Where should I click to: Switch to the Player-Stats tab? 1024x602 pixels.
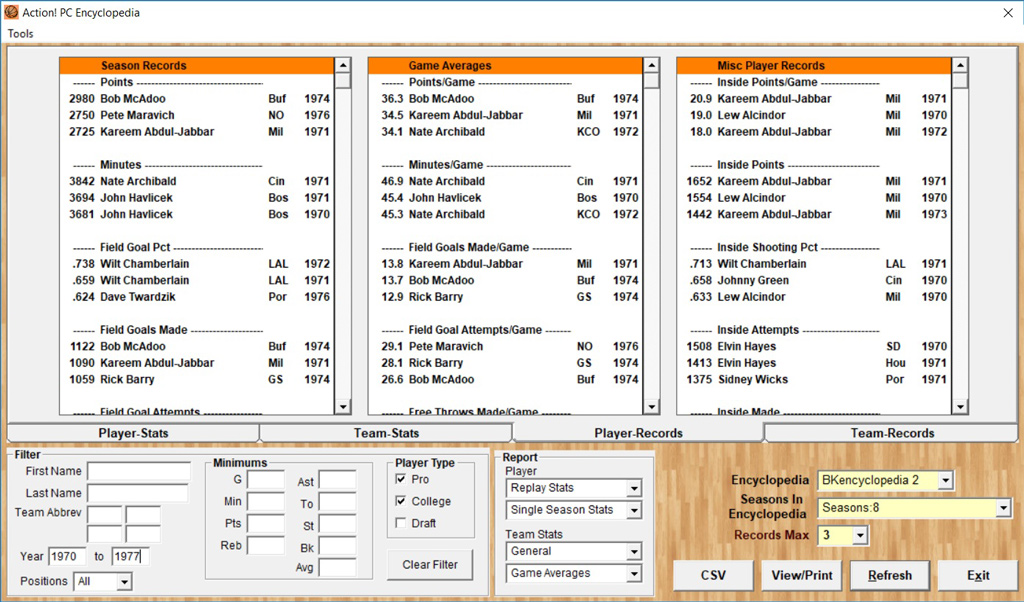[133, 433]
